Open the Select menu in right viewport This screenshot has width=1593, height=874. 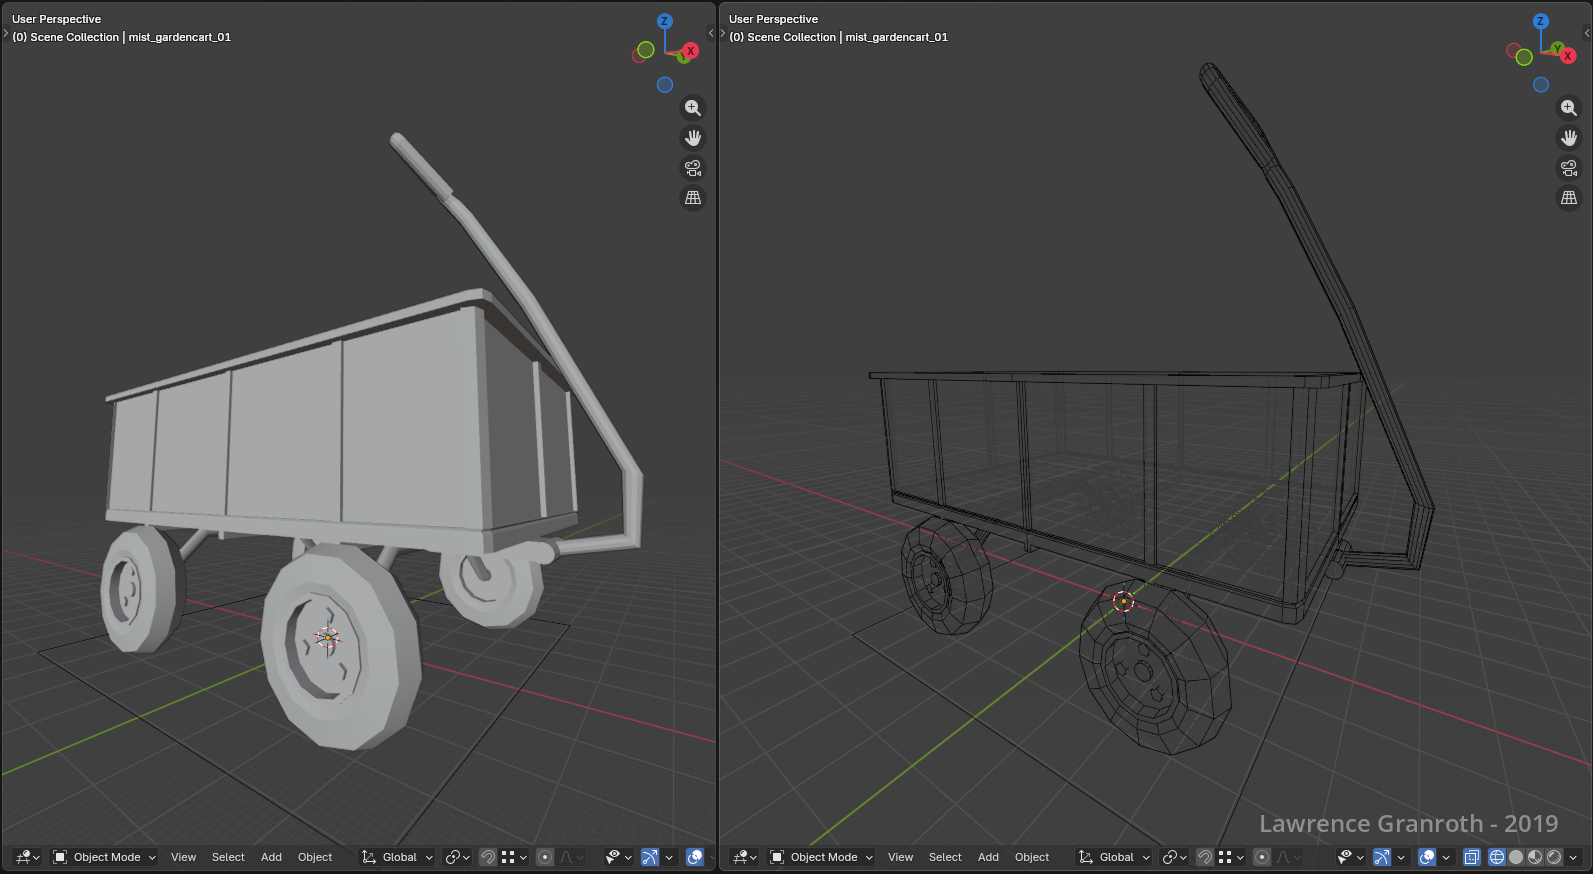click(x=944, y=857)
